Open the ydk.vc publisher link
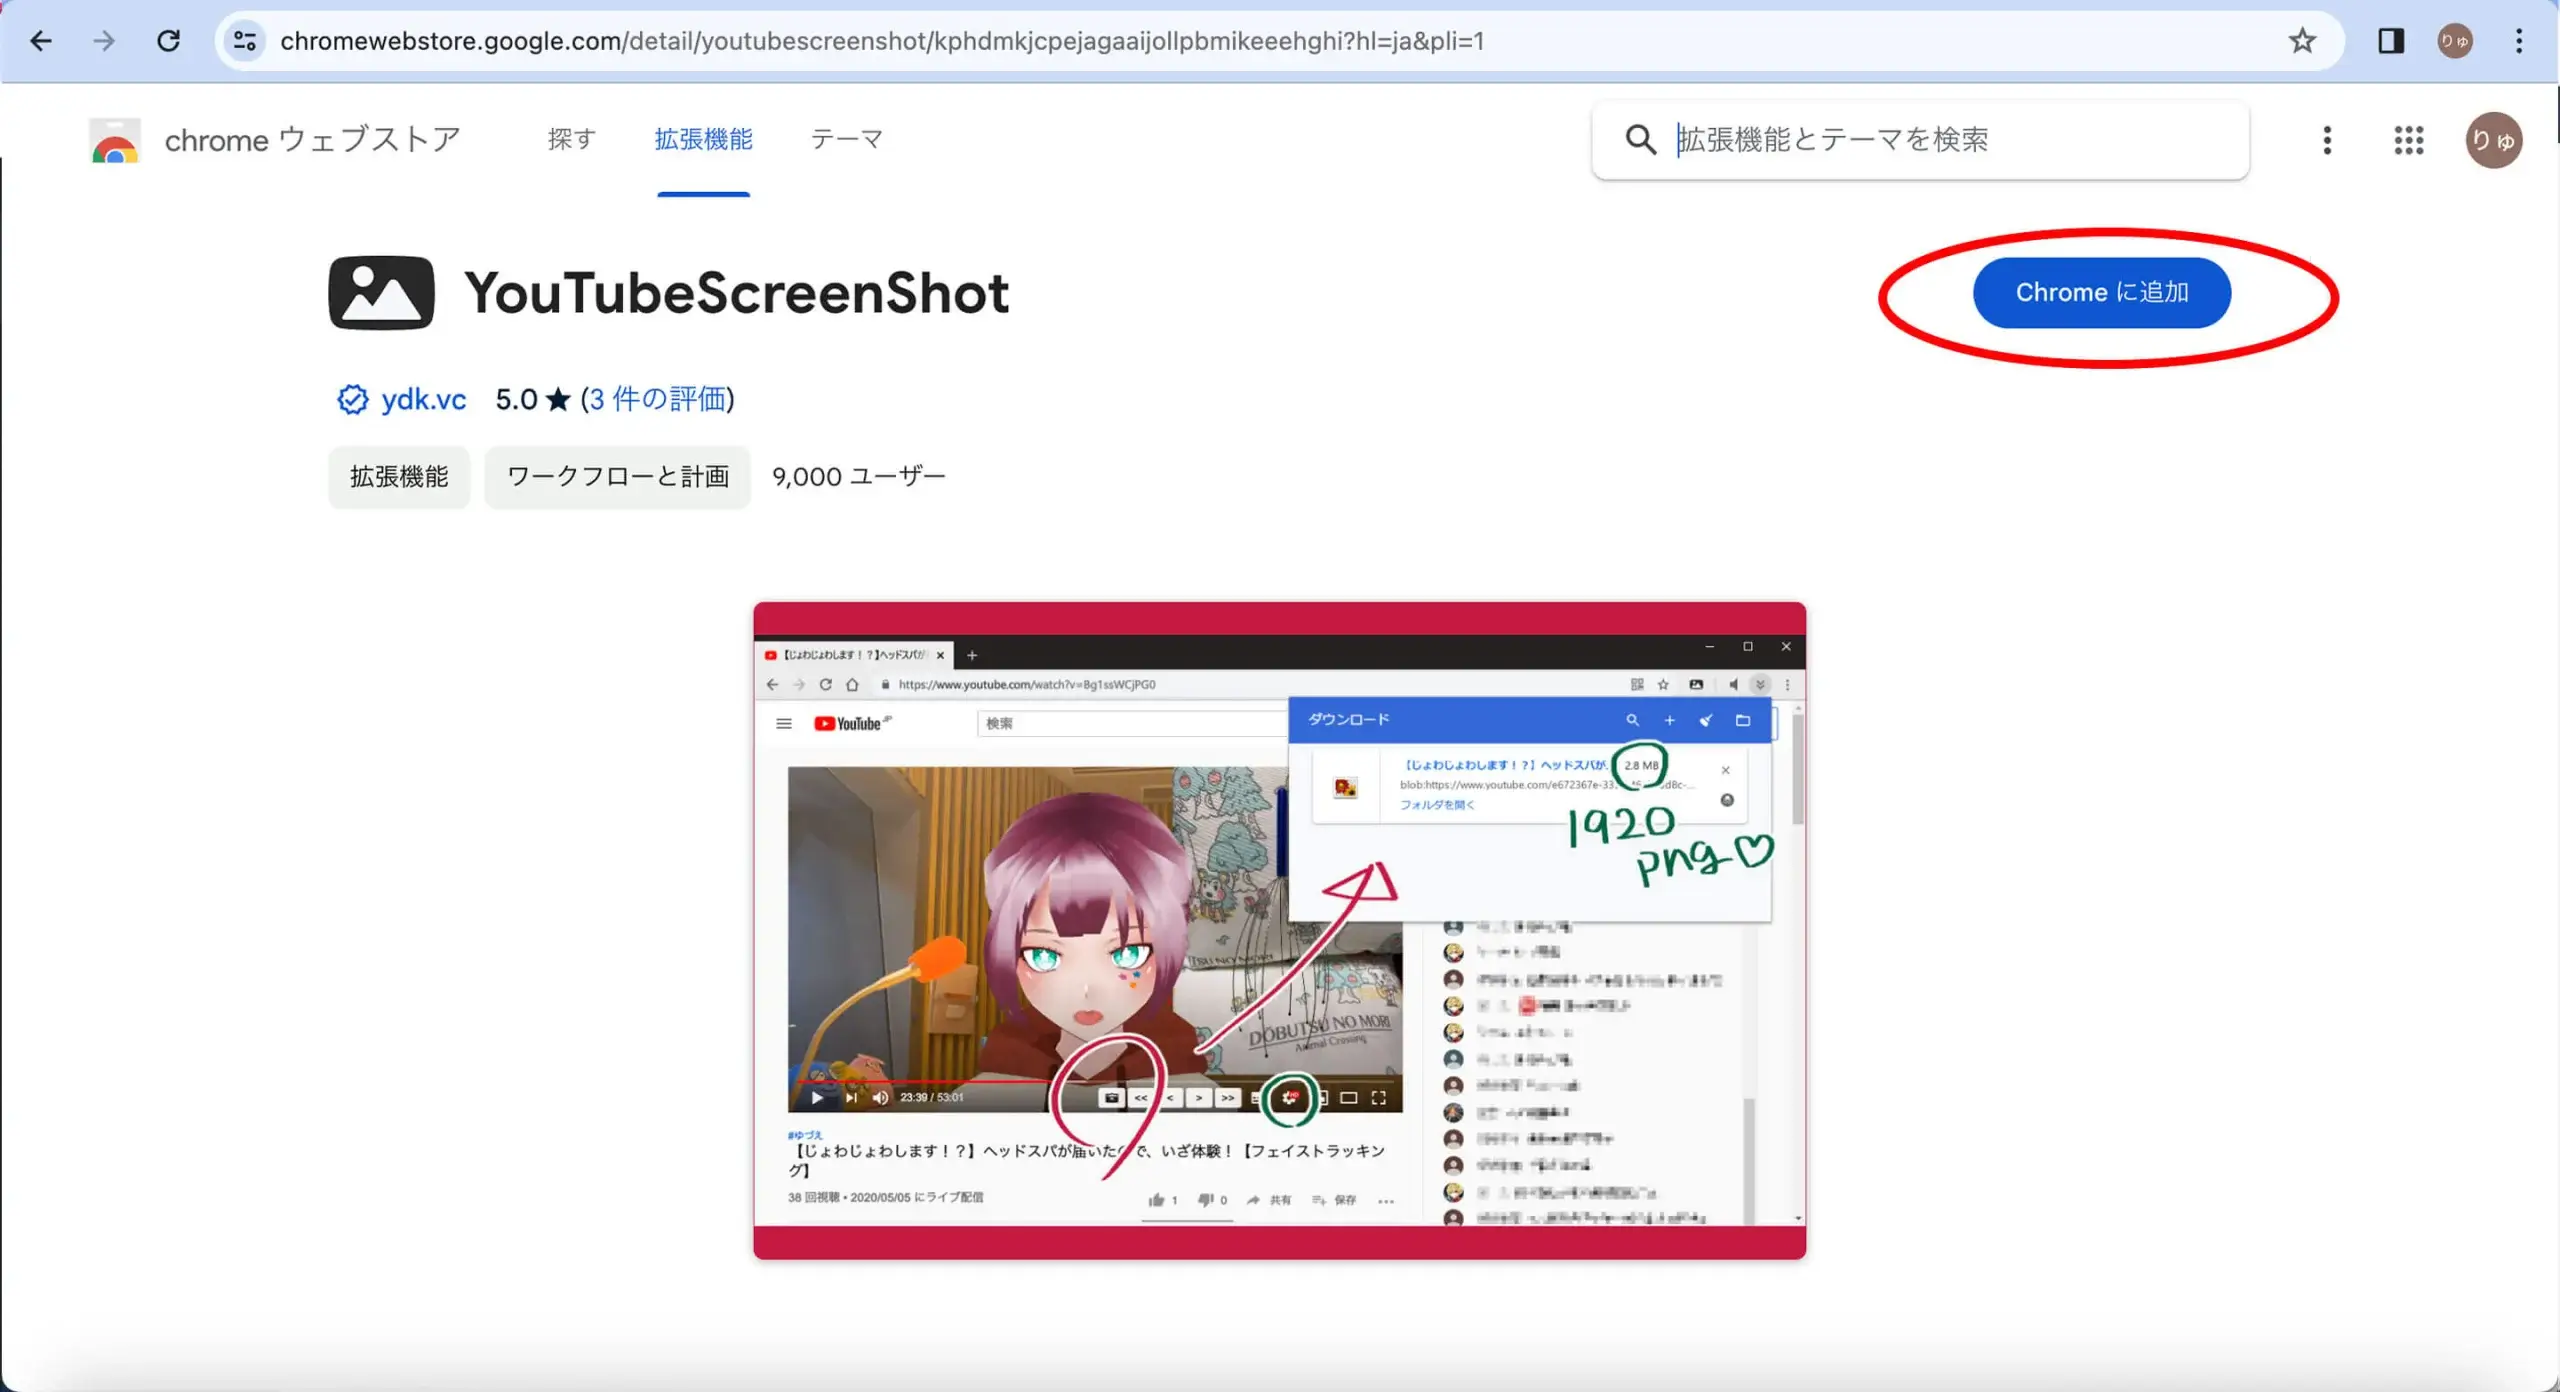The width and height of the screenshot is (2560, 1392). (423, 399)
